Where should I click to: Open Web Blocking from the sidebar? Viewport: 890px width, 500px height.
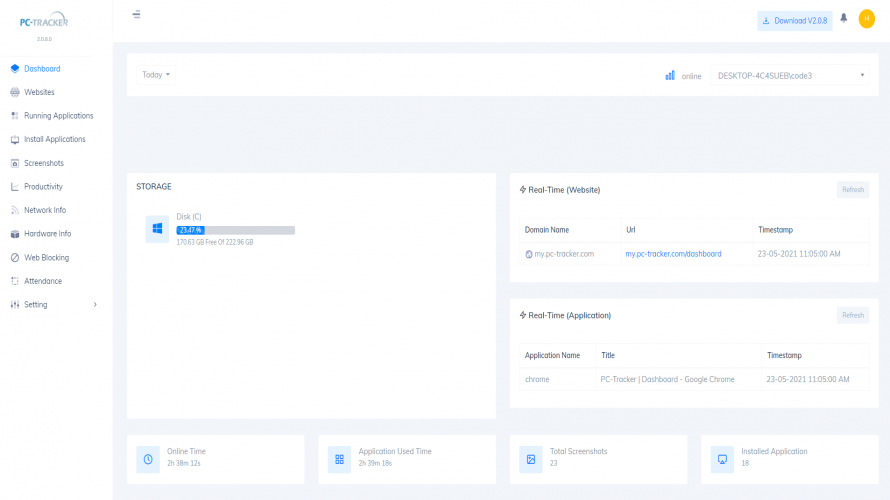46,258
